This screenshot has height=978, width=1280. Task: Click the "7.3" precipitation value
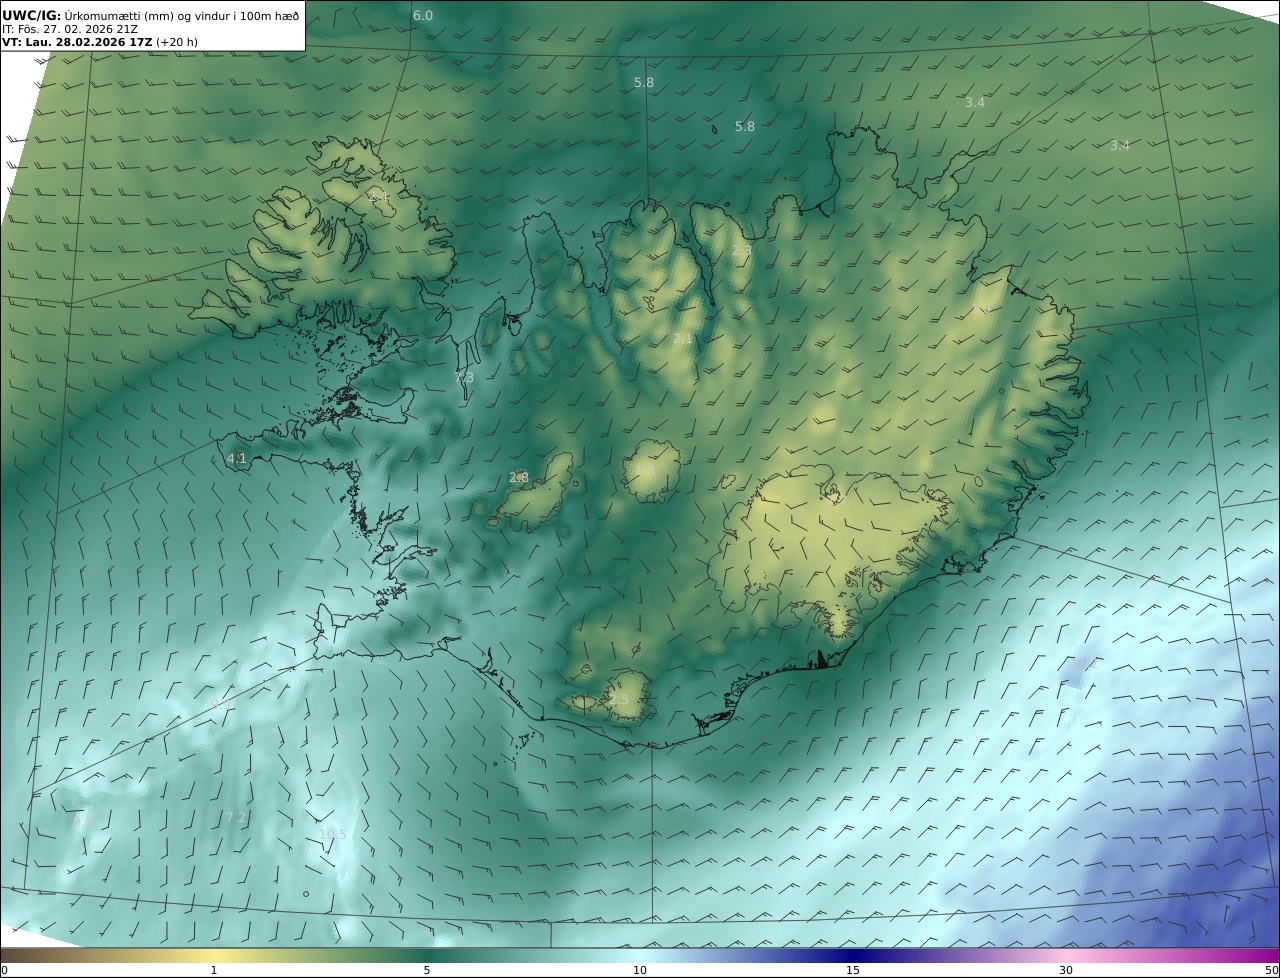pyautogui.click(x=464, y=377)
